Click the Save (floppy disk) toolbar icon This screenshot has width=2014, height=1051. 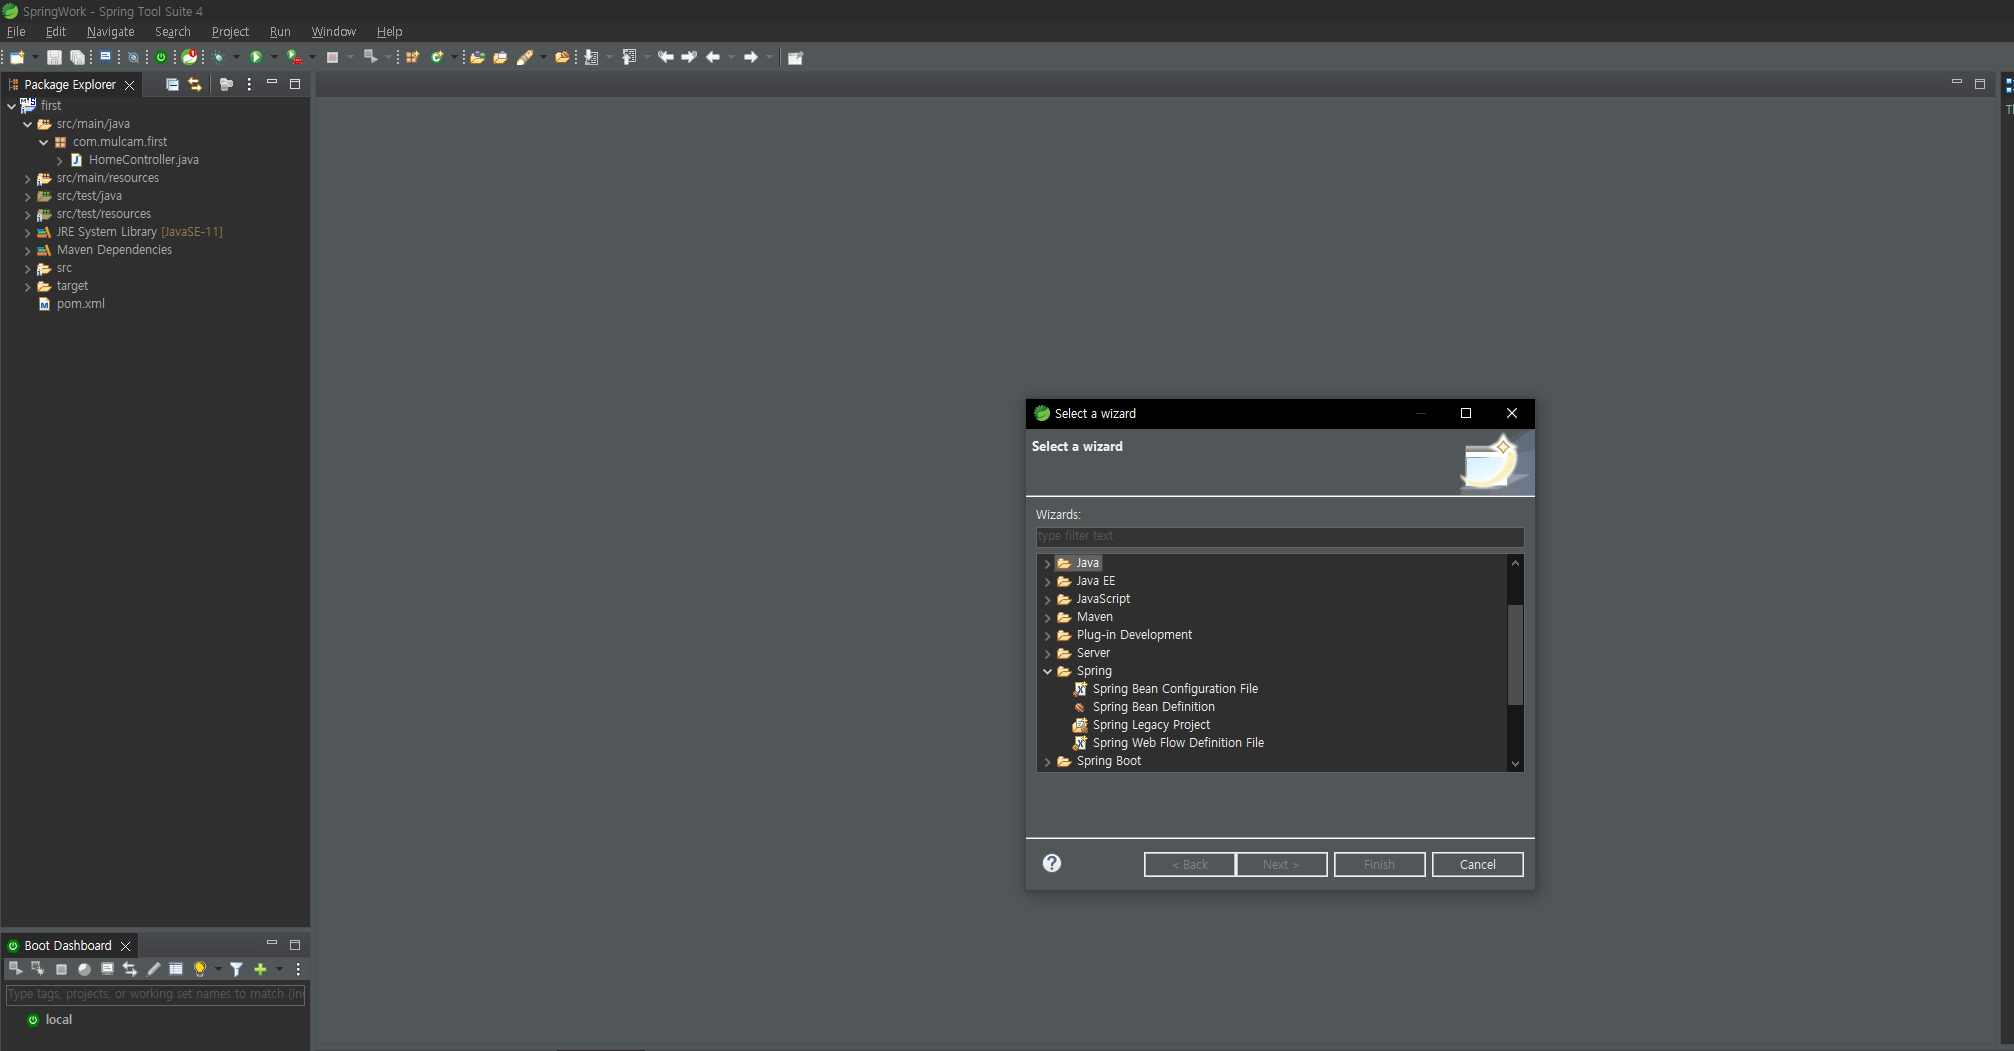click(54, 57)
